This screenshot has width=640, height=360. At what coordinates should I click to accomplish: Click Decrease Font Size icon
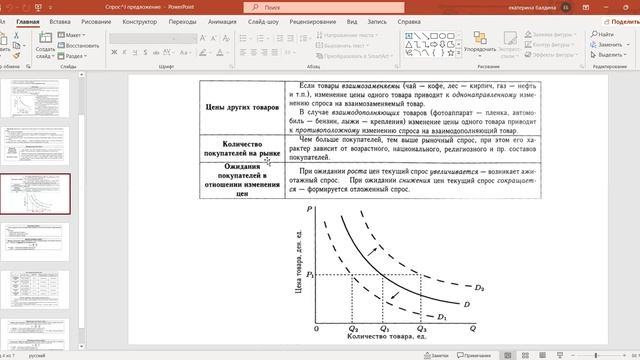pos(213,38)
